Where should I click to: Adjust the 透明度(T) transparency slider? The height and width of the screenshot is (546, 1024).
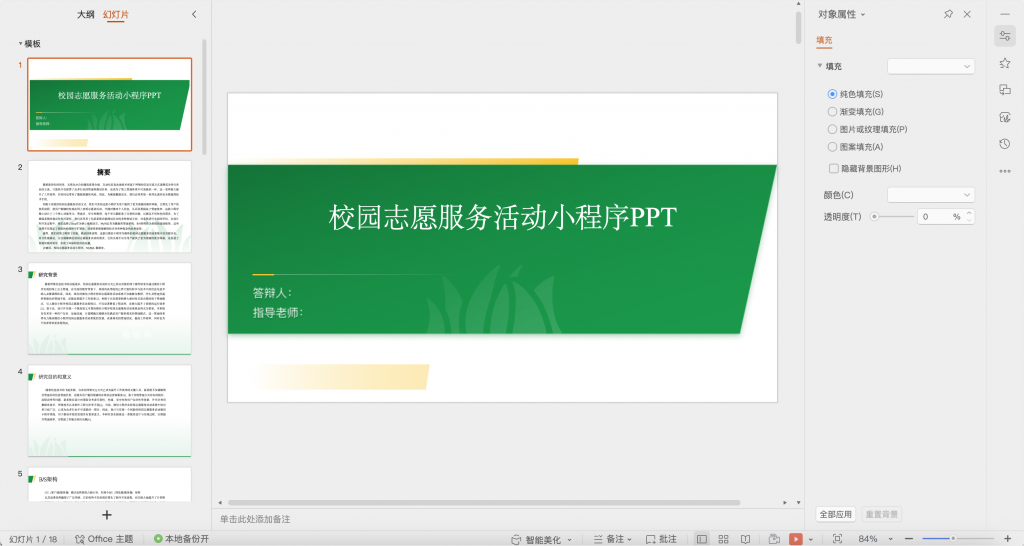click(892, 216)
